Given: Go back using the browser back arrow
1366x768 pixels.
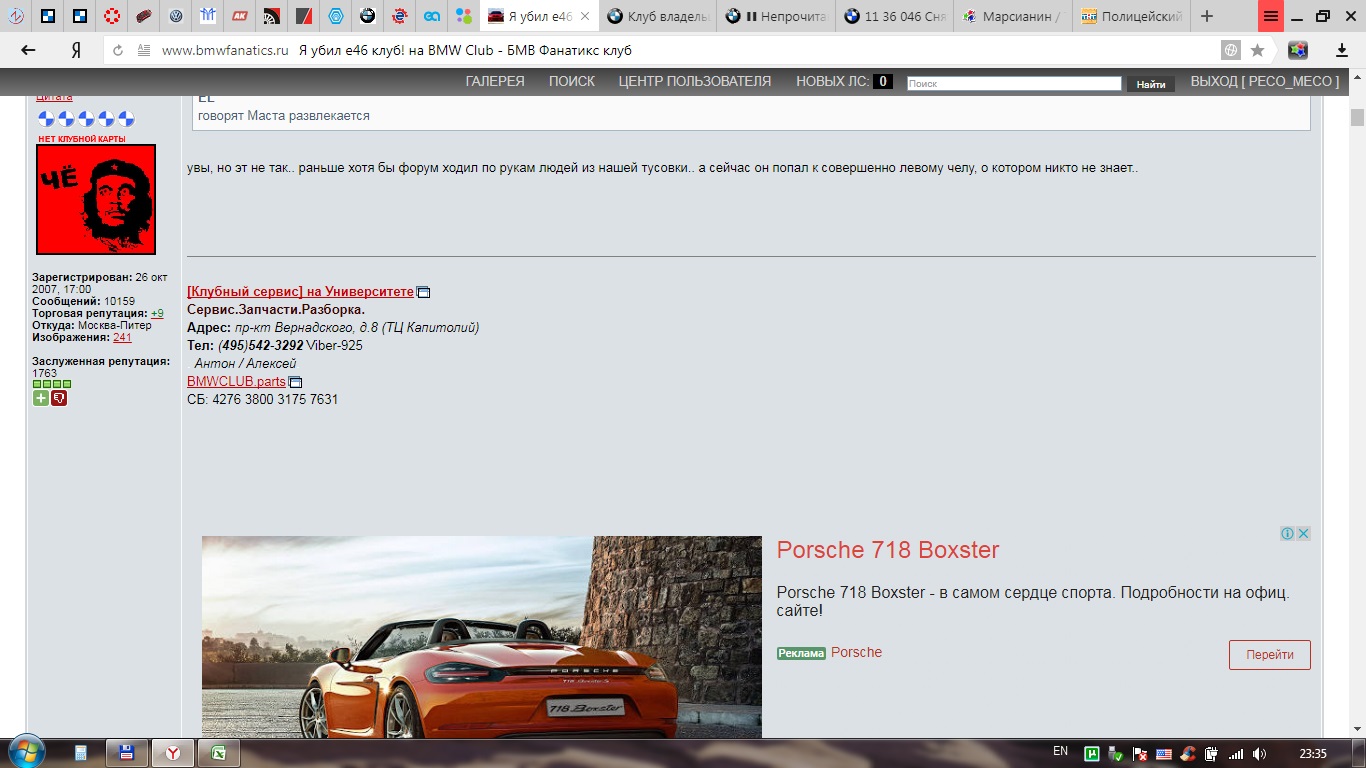Looking at the screenshot, I should [x=28, y=50].
